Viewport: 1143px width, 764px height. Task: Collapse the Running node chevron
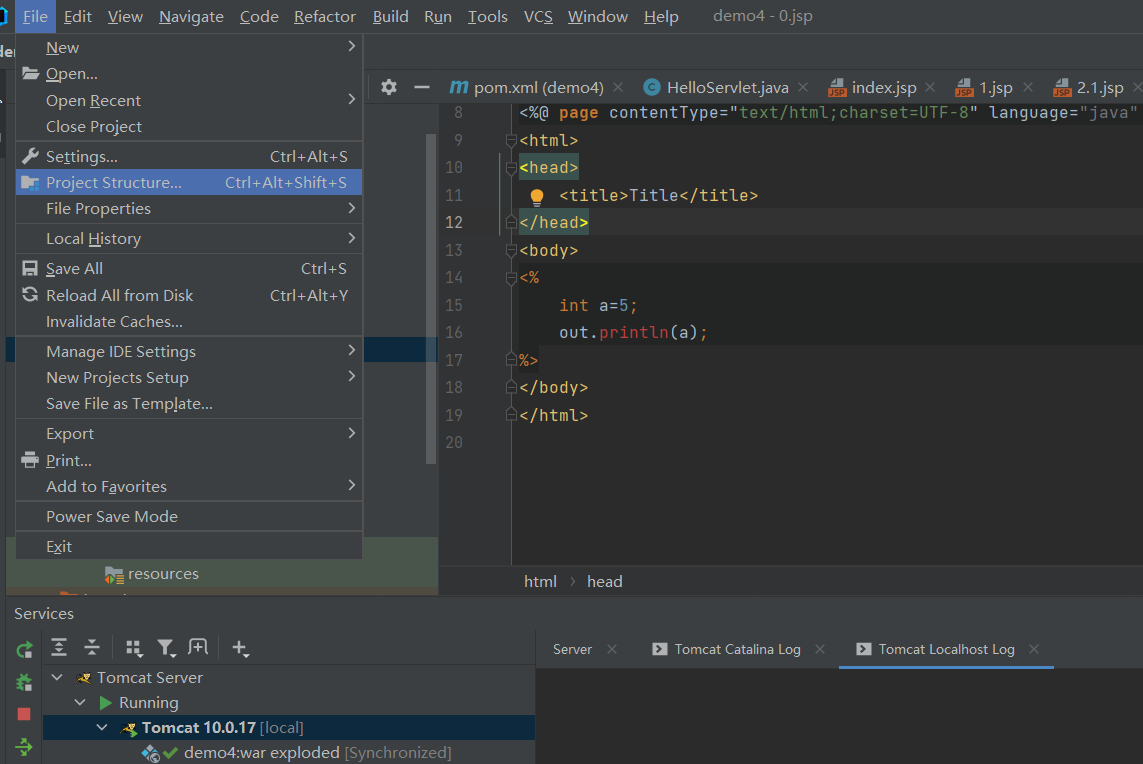[80, 702]
